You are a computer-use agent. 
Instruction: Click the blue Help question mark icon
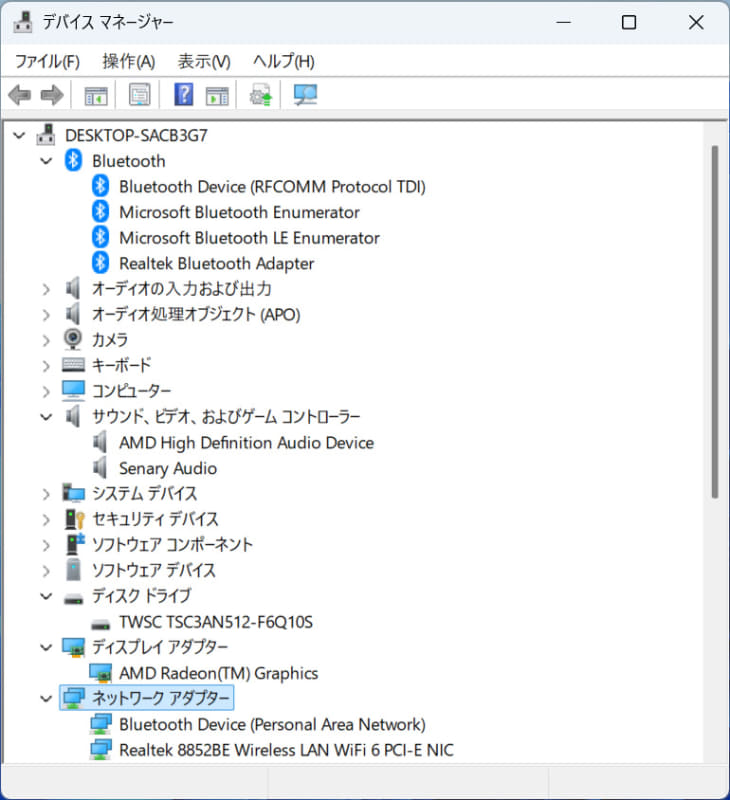184,94
